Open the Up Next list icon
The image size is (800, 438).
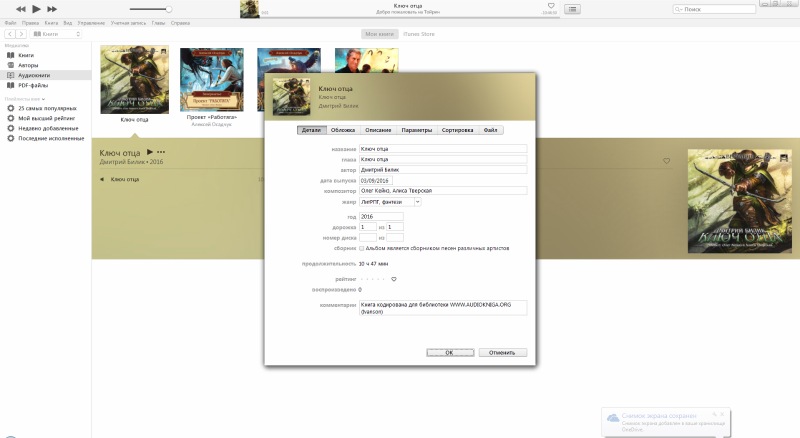click(x=572, y=9)
